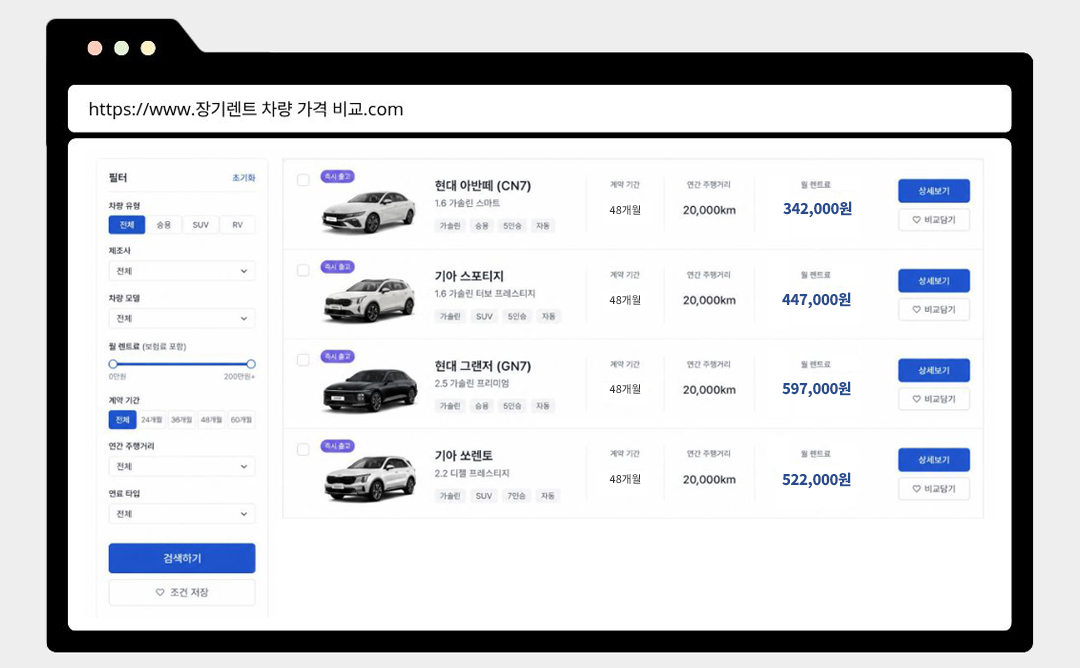Screen dimensions: 1080x668
Task: Click the title 기아 쏘렌토
Action: point(464,455)
